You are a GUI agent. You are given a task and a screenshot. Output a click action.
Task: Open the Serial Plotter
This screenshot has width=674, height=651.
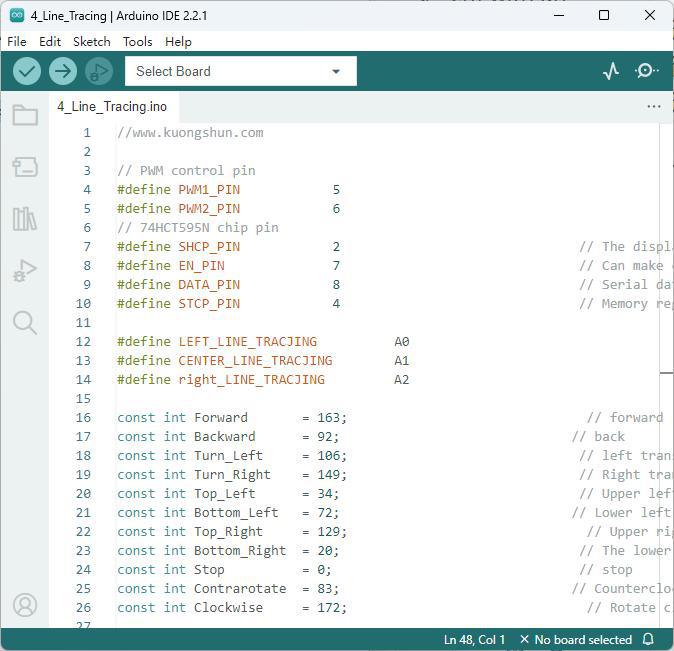point(611,71)
